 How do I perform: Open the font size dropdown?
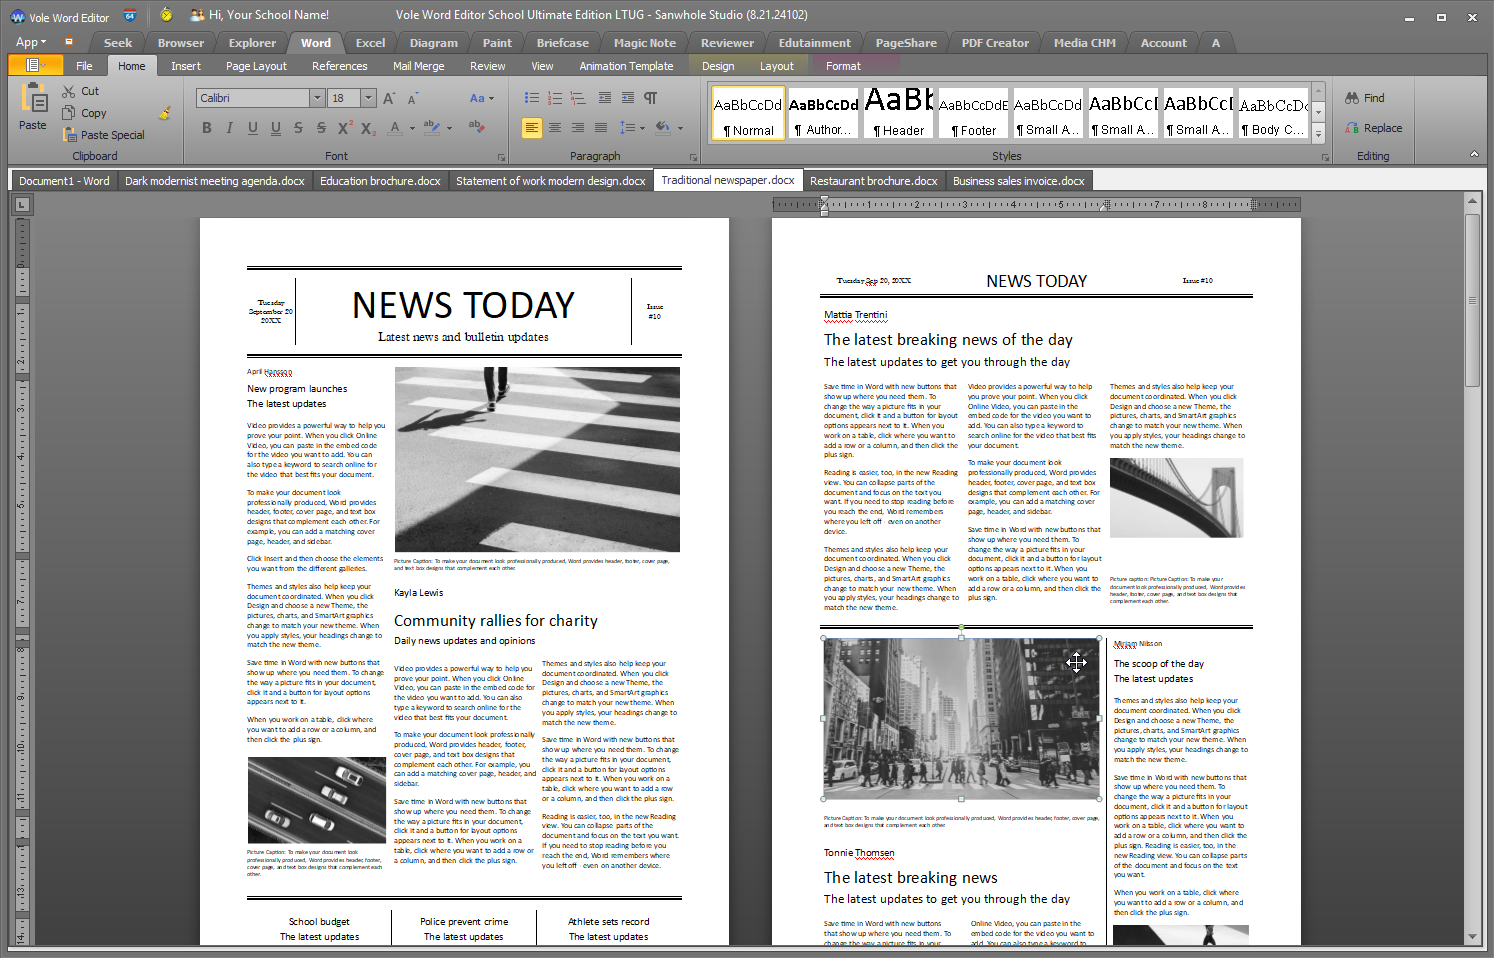369,98
